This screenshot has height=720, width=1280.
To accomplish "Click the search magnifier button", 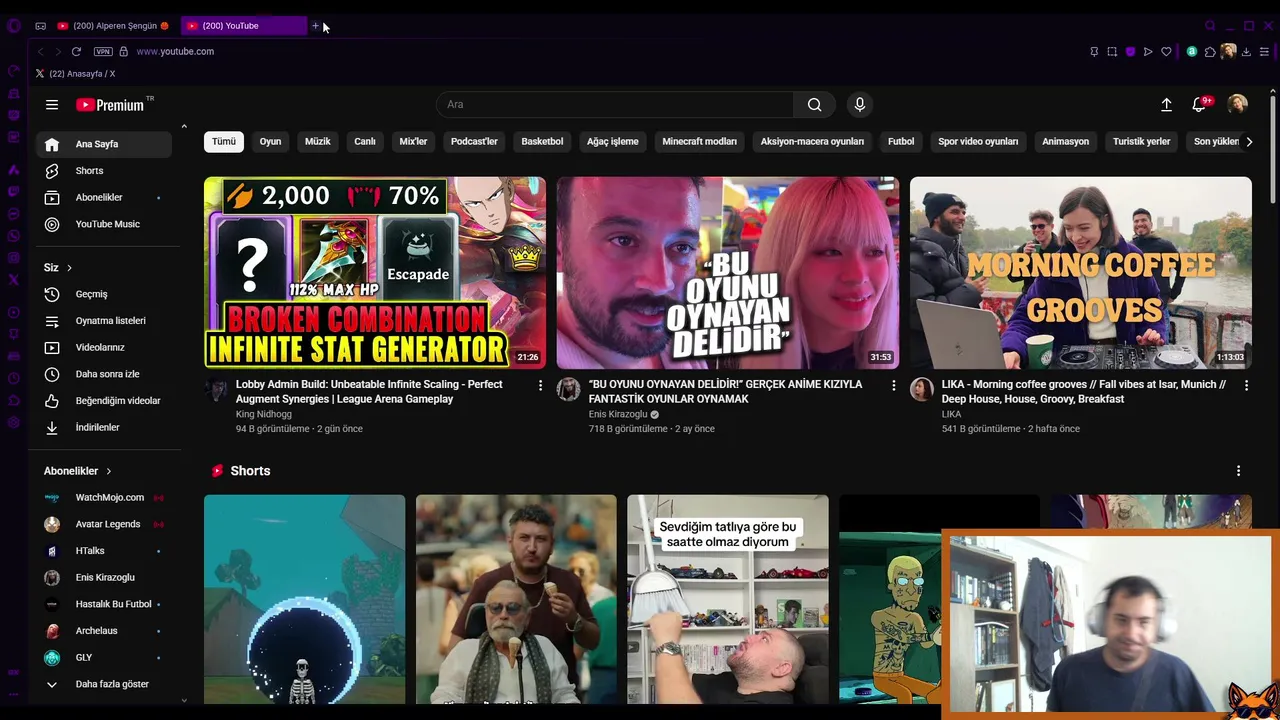I will tap(815, 104).
